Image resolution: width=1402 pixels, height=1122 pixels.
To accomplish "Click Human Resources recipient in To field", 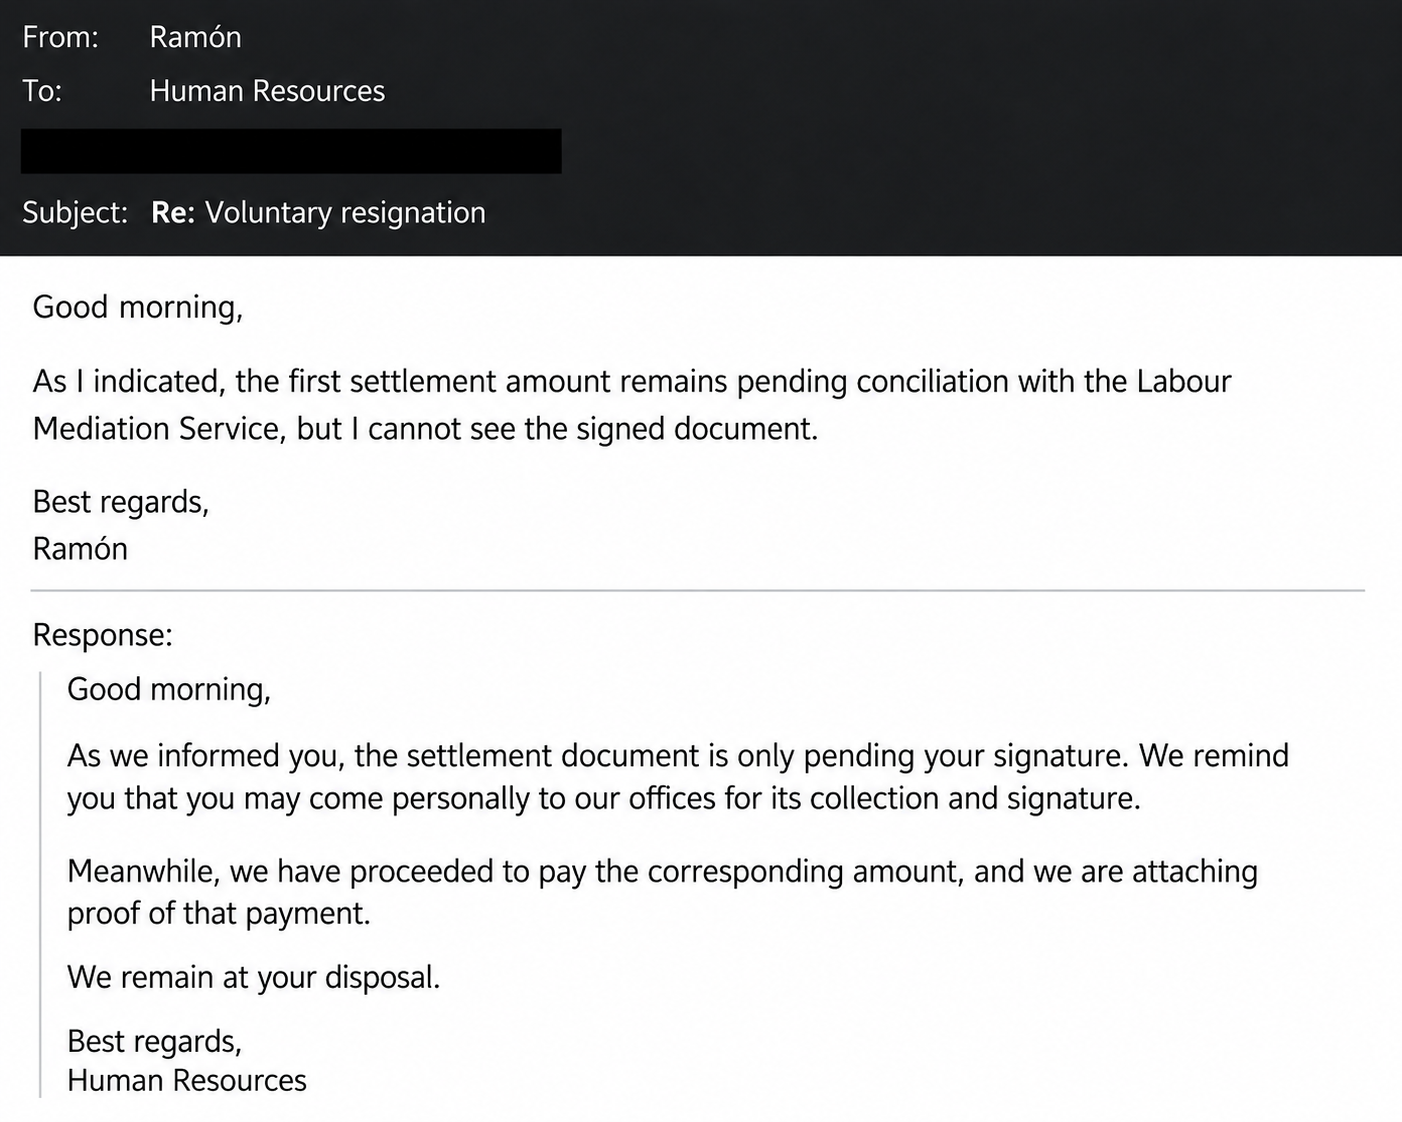I will pyautogui.click(x=267, y=91).
